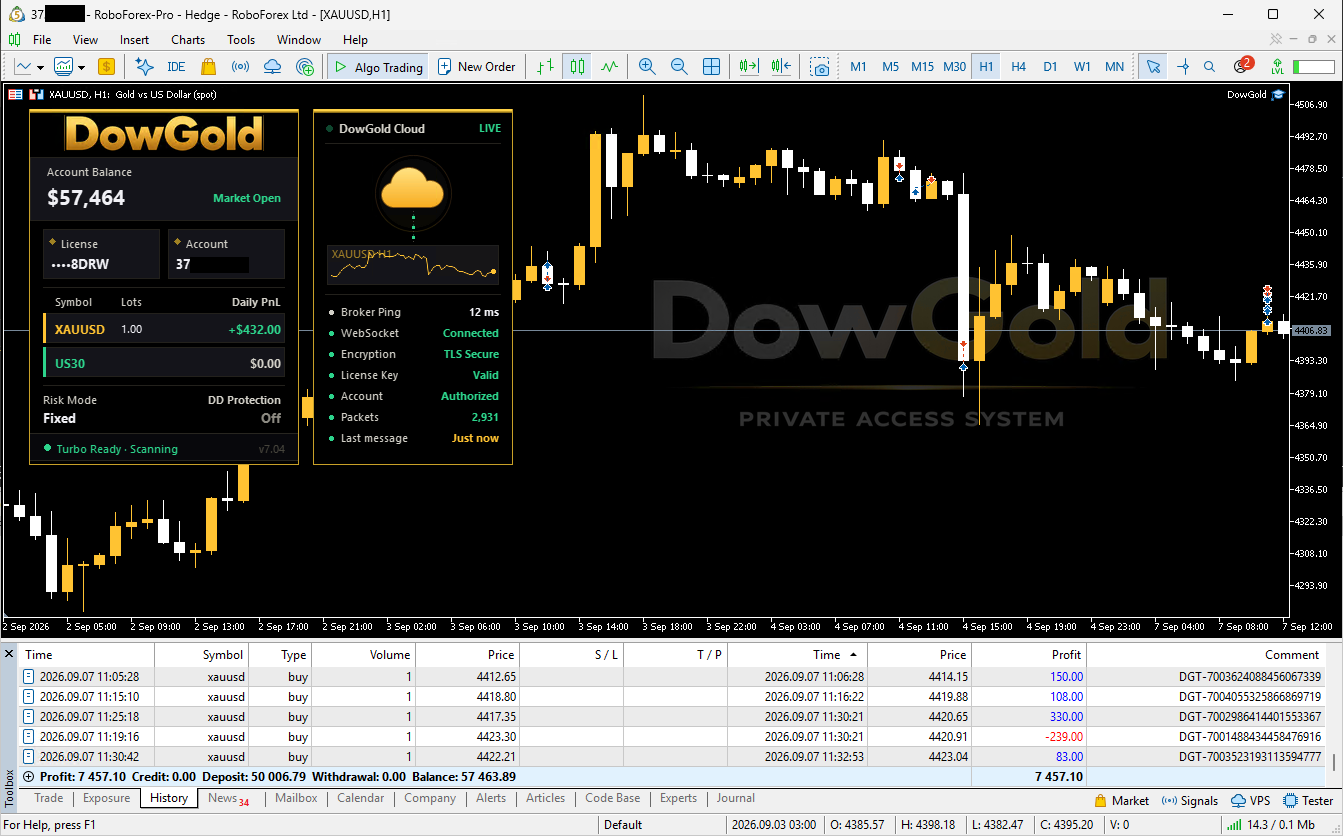Select D1 timeframe
The image size is (1343, 838).
click(1050, 67)
